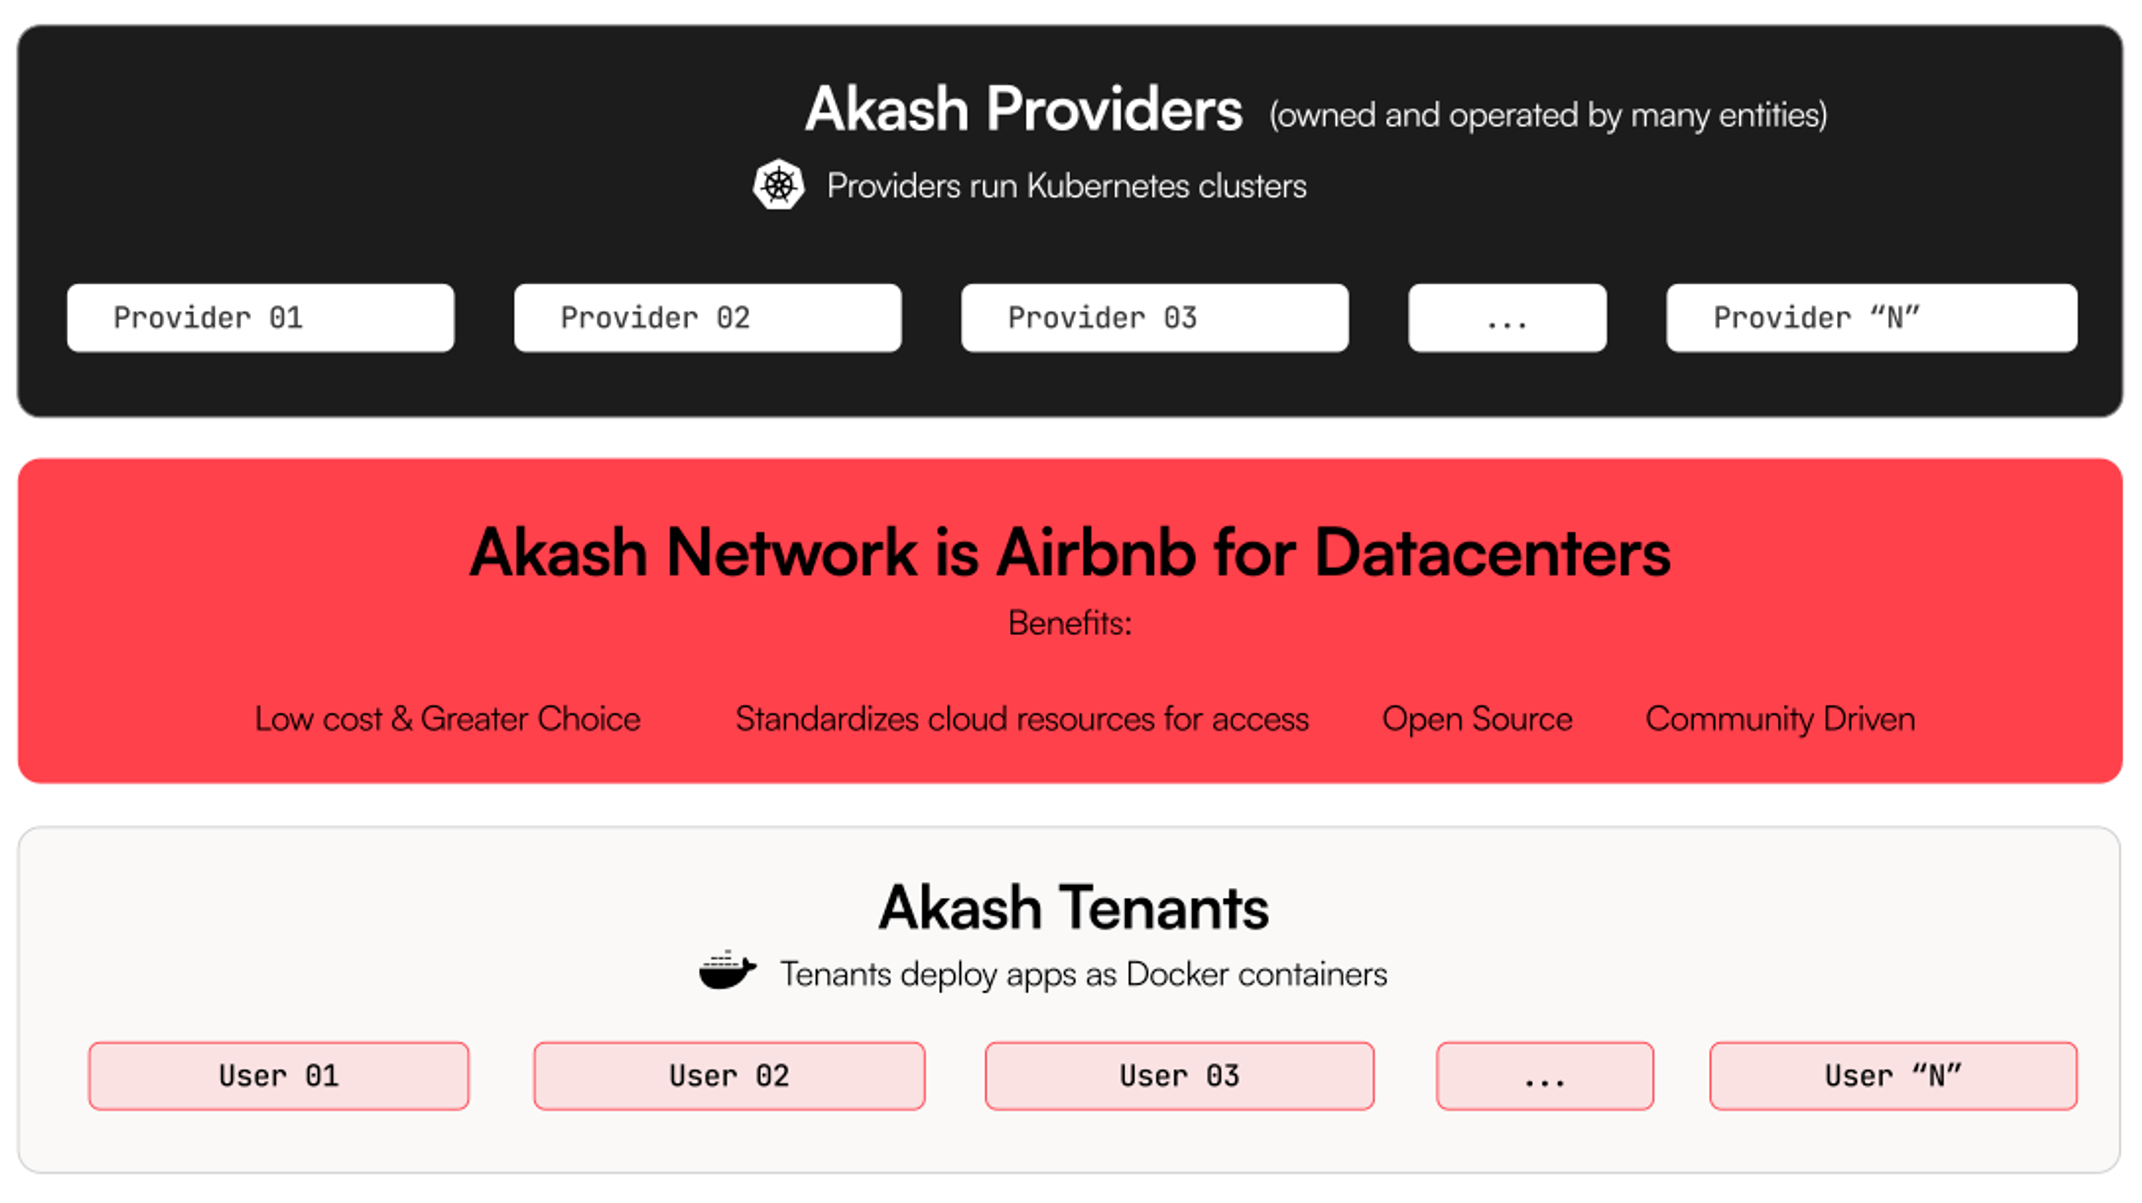
Task: Click the ellipsis box between providers
Action: pos(1507,318)
